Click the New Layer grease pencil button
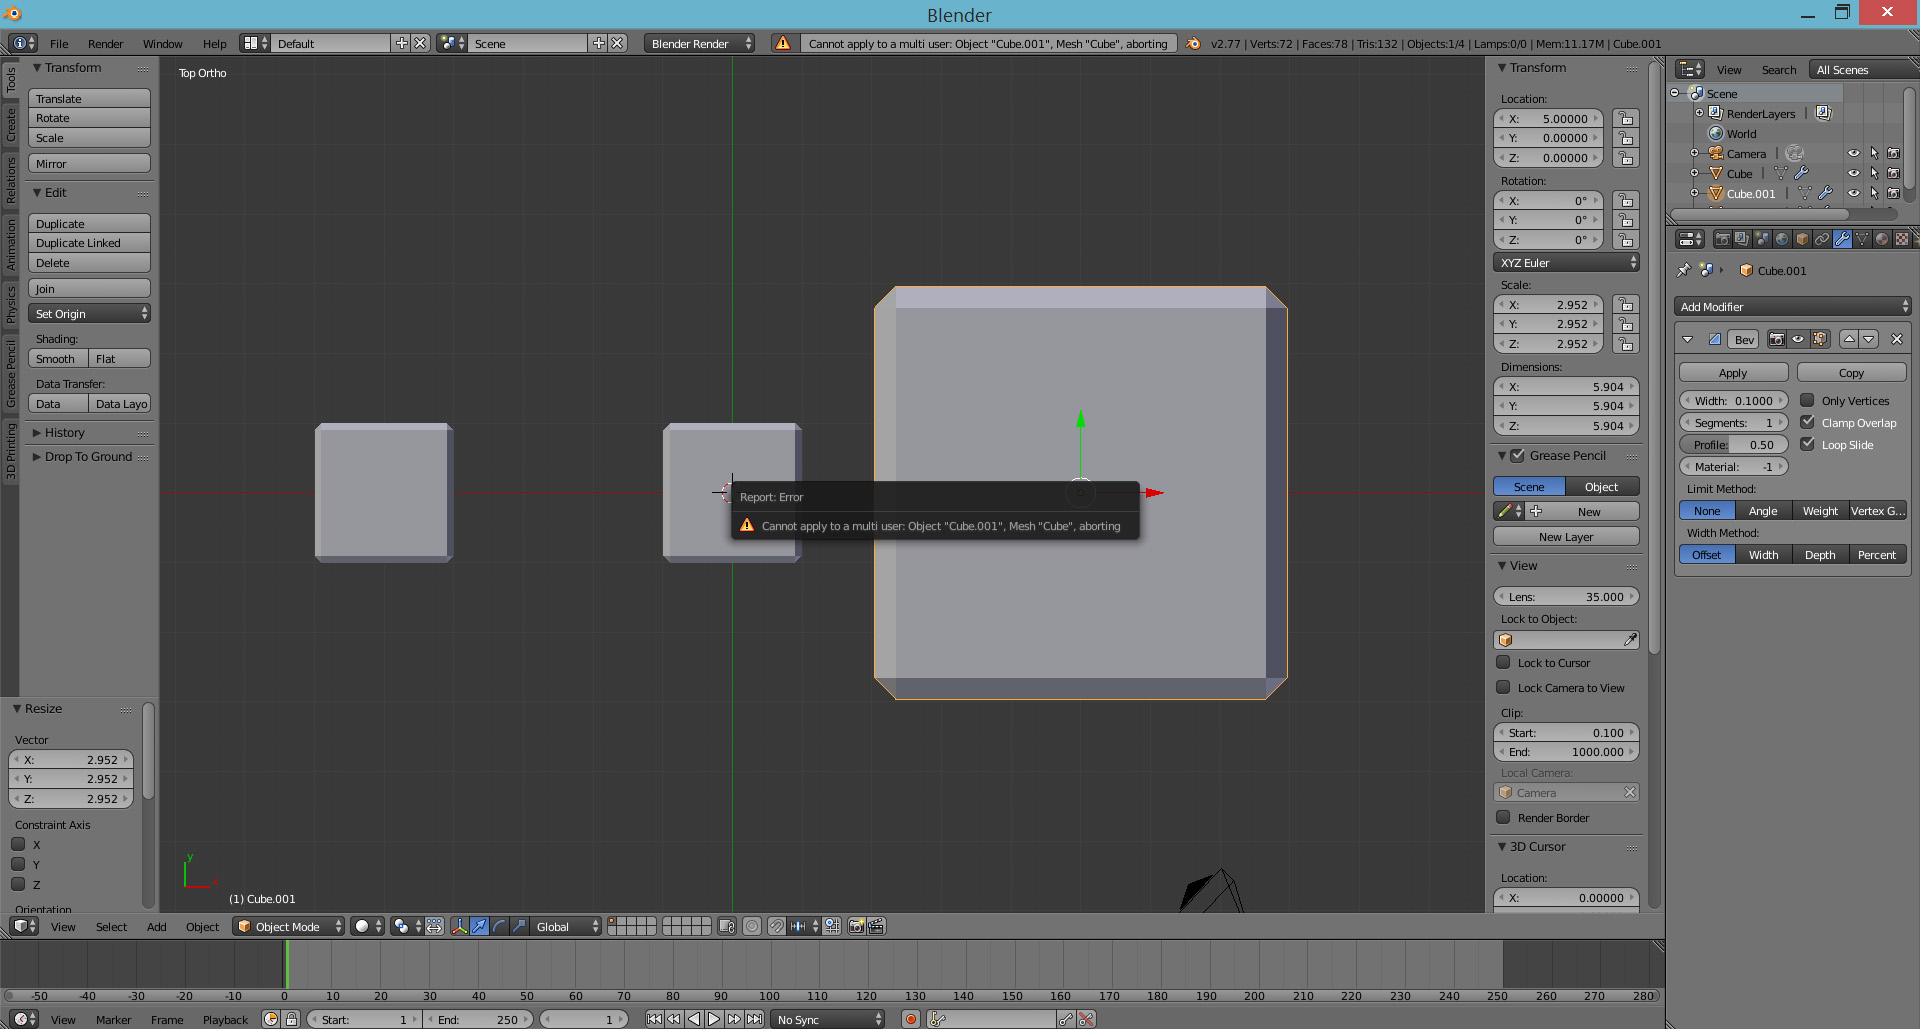The width and height of the screenshot is (1920, 1029). pos(1566,536)
